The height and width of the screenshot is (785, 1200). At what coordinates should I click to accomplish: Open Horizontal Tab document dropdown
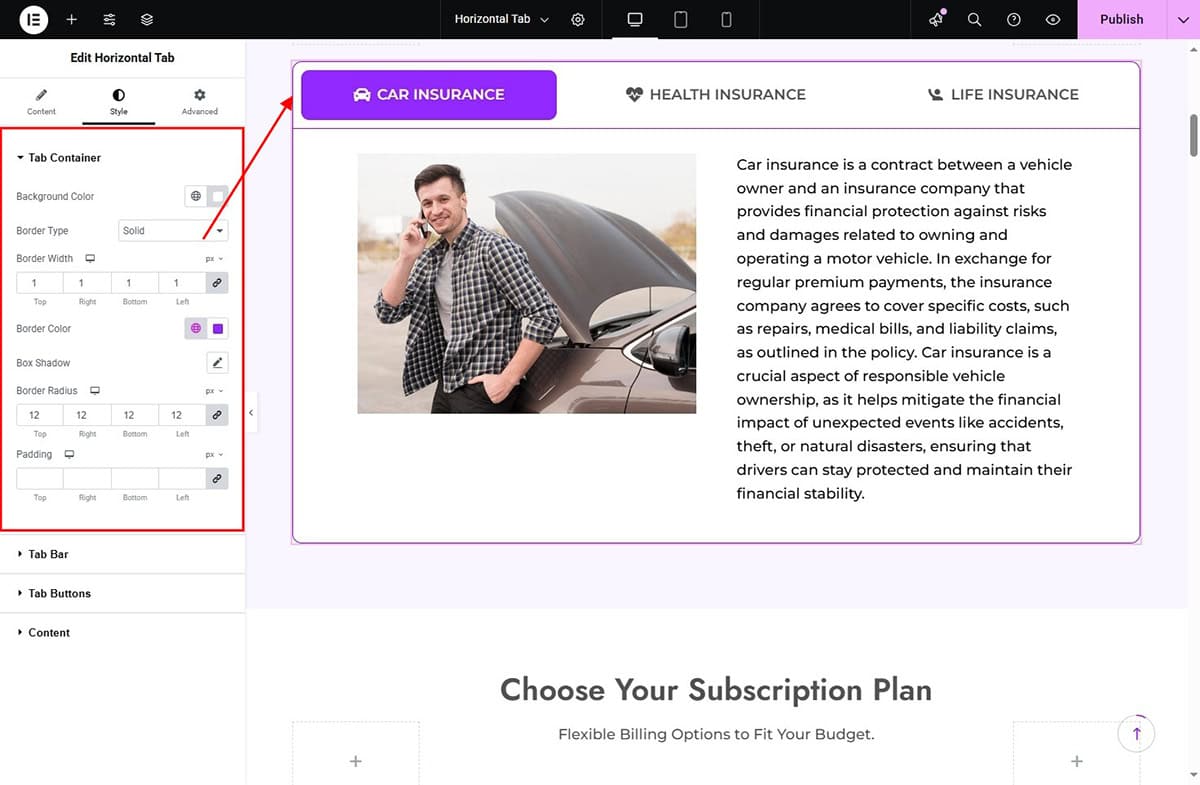click(501, 19)
